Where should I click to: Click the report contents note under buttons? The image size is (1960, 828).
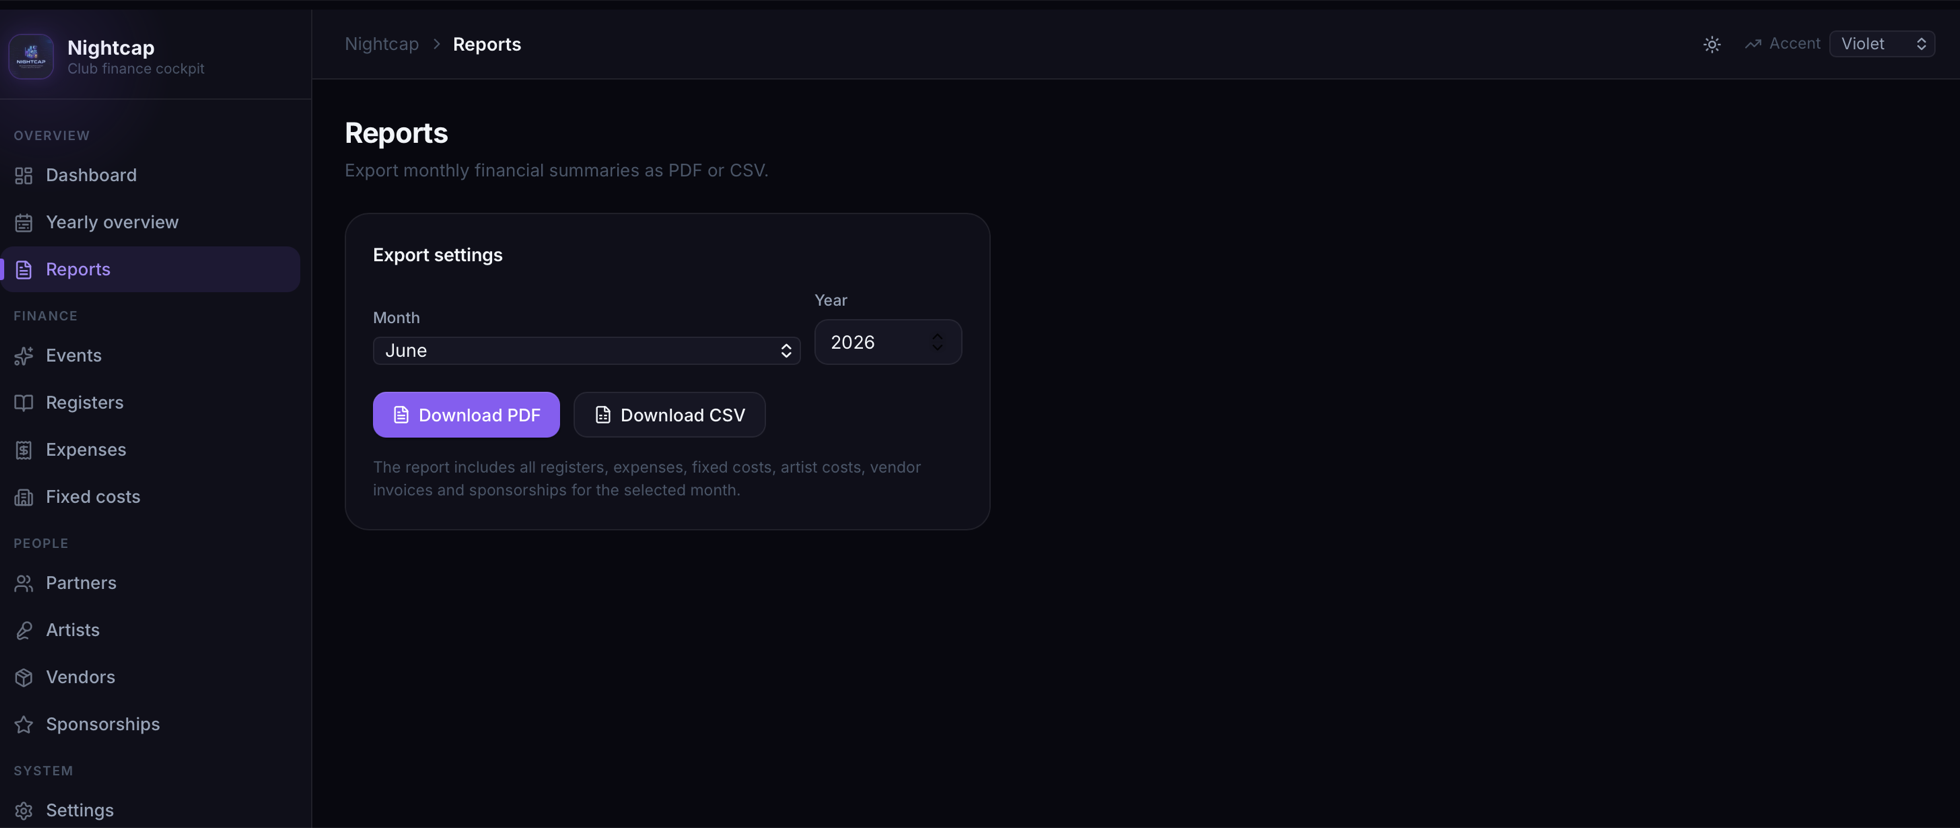[x=647, y=478]
